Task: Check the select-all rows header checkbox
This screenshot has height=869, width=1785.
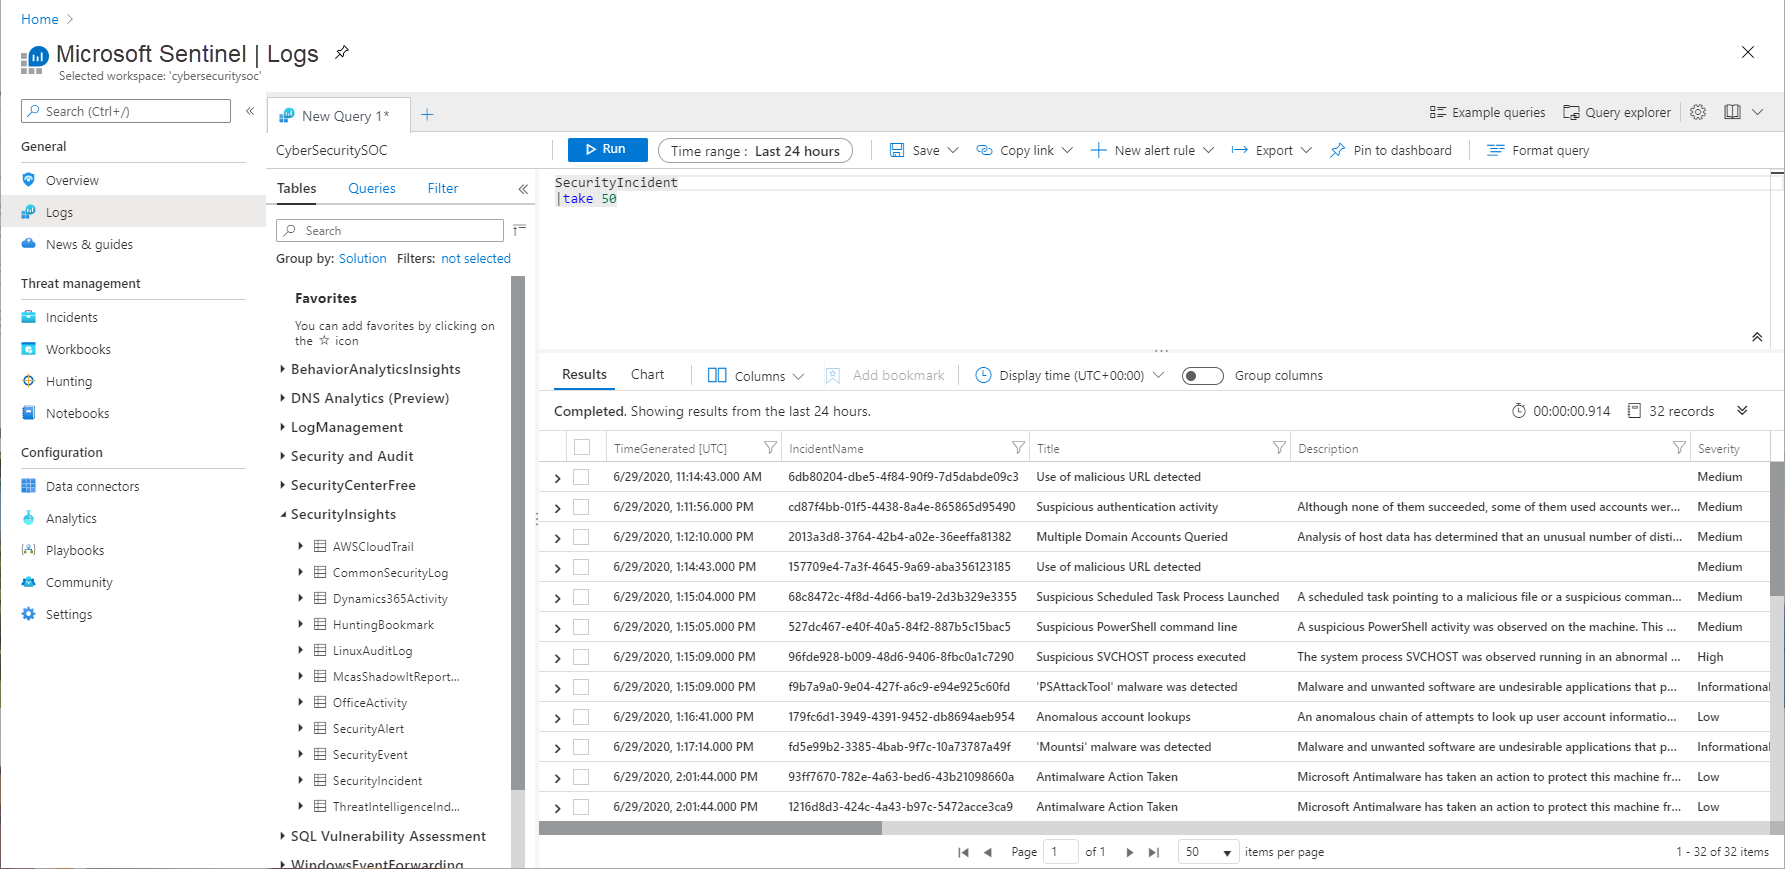Action: [x=582, y=448]
